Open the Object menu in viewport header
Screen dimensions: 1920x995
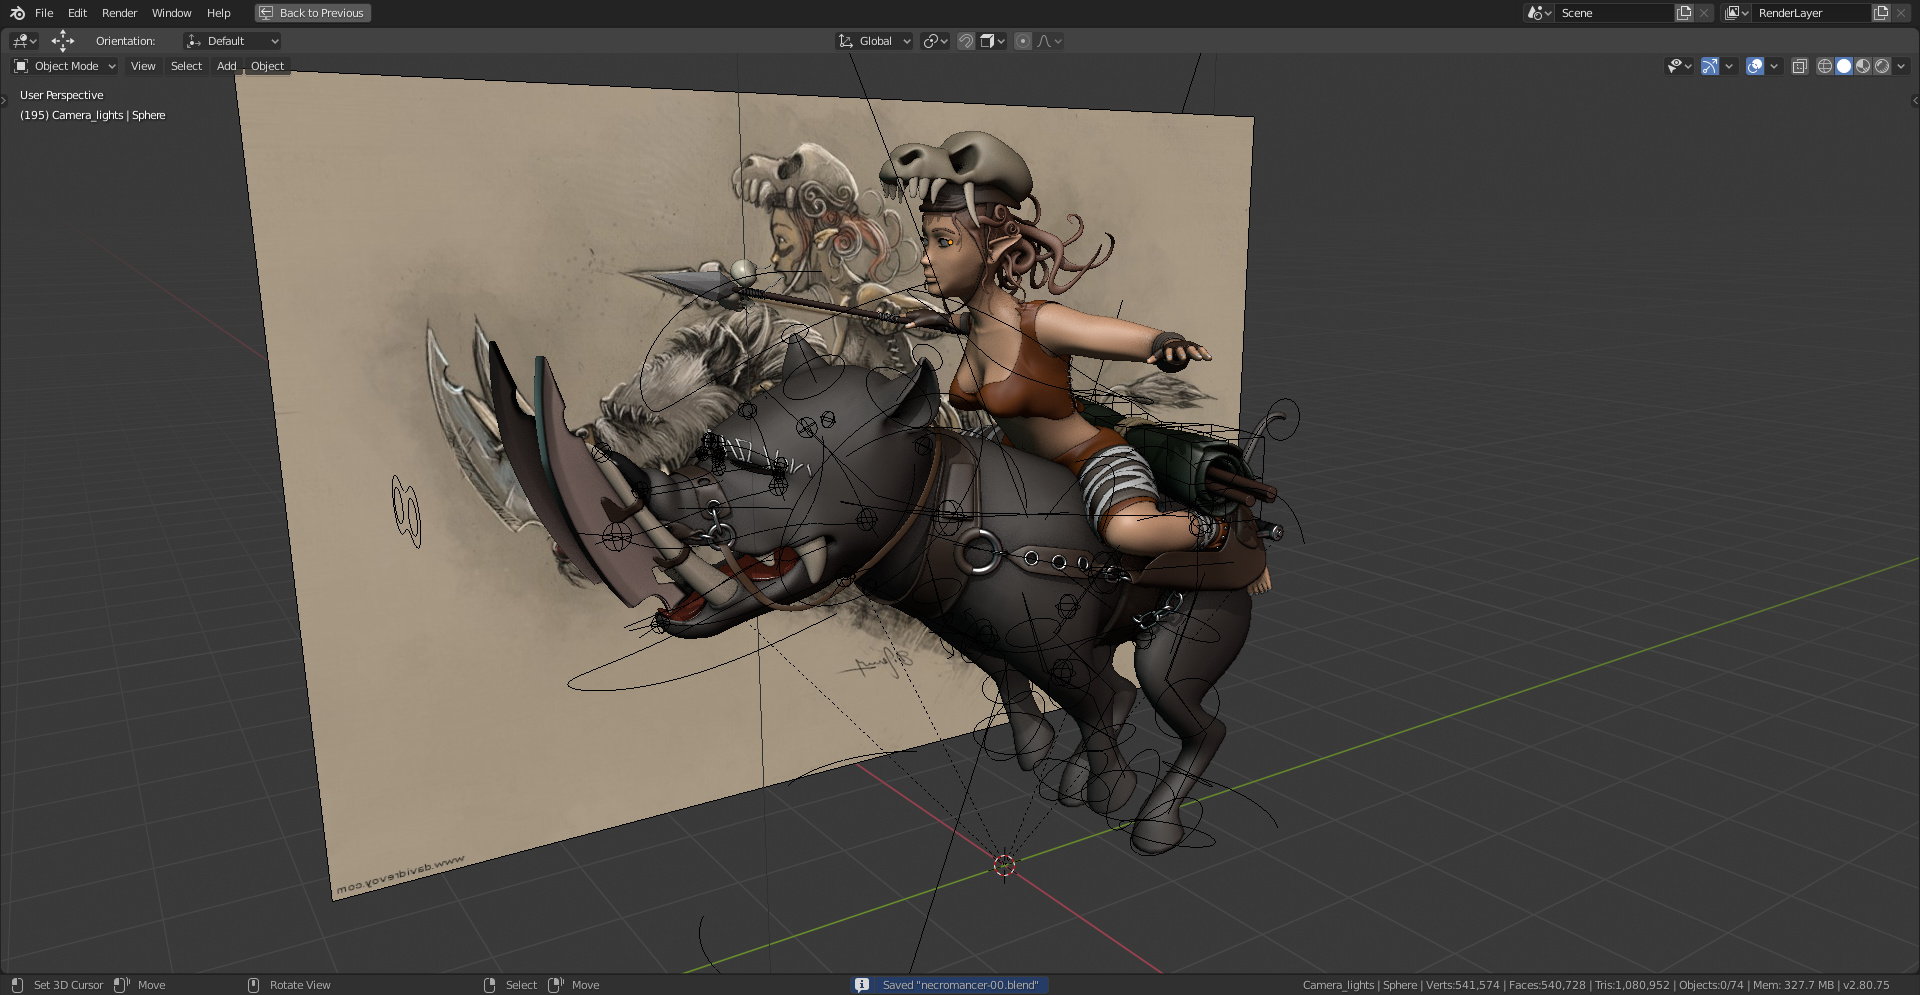(267, 66)
